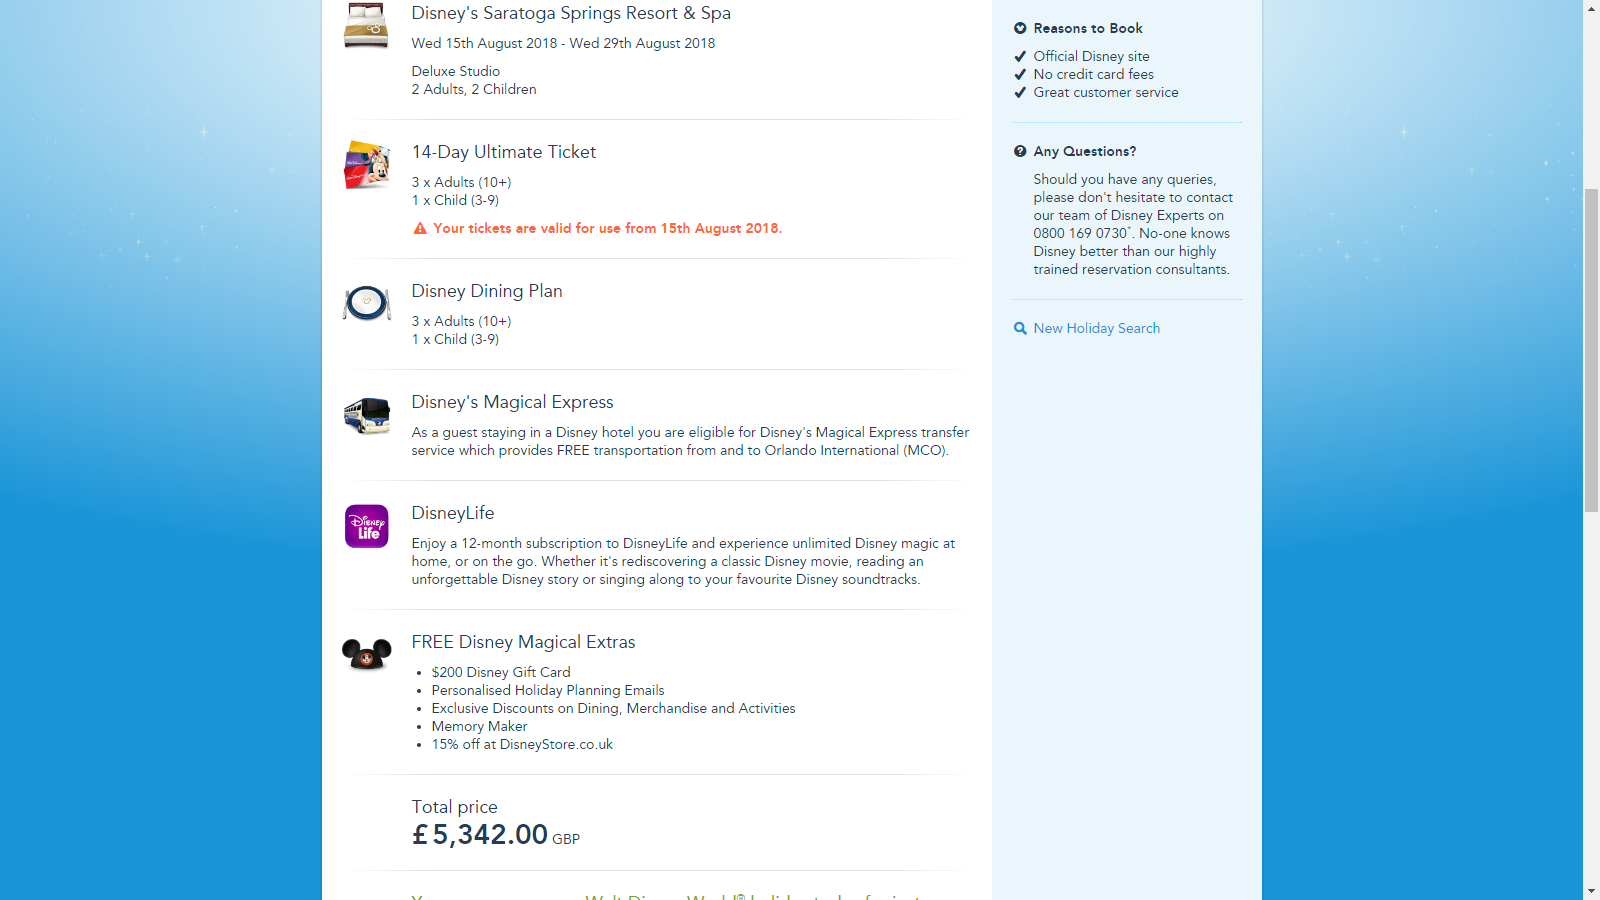This screenshot has width=1600, height=900.
Task: Click the Saratoga Springs bed icon
Action: click(366, 25)
